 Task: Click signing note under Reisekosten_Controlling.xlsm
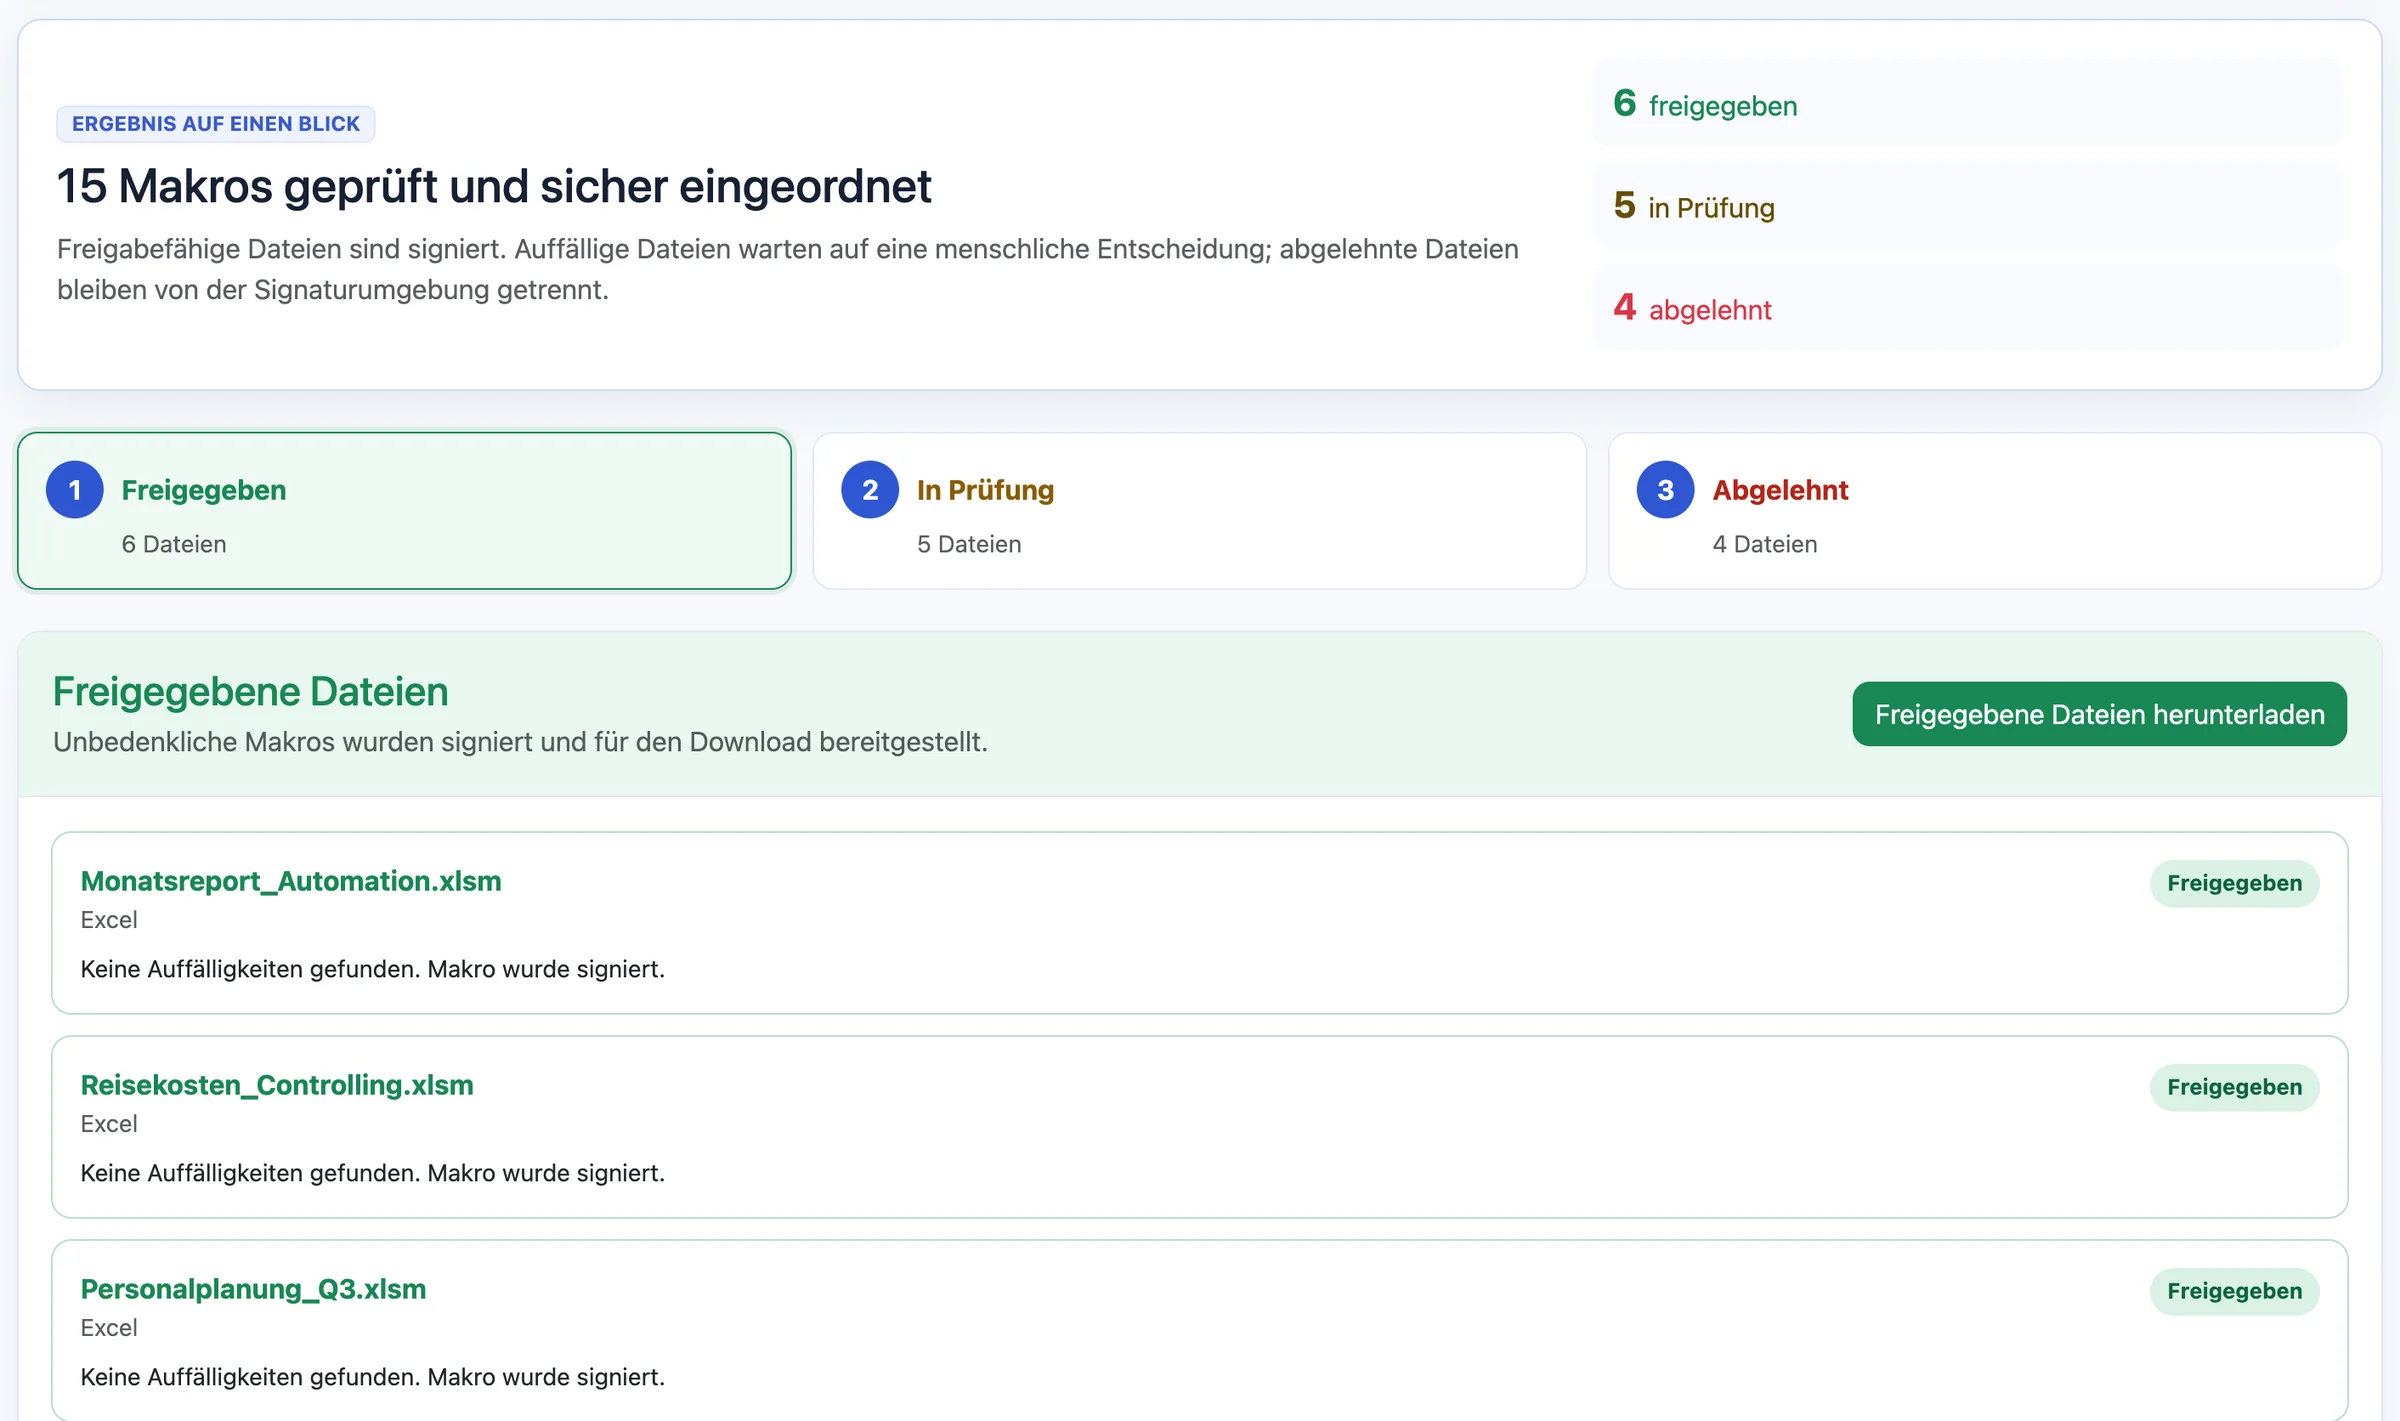[x=372, y=1173]
